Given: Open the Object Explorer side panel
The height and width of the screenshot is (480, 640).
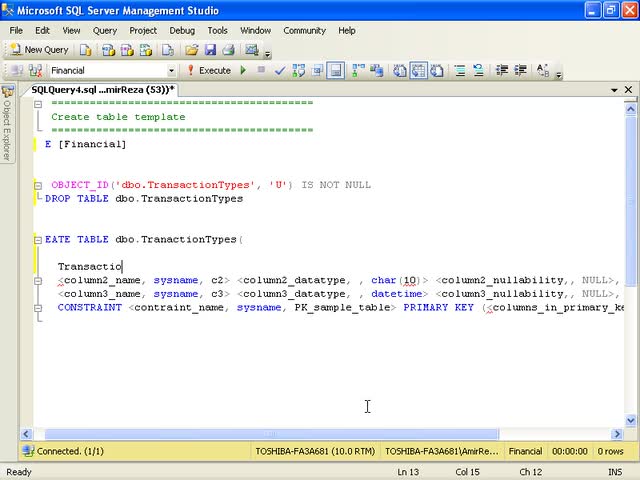Looking at the screenshot, I should 7,125.
